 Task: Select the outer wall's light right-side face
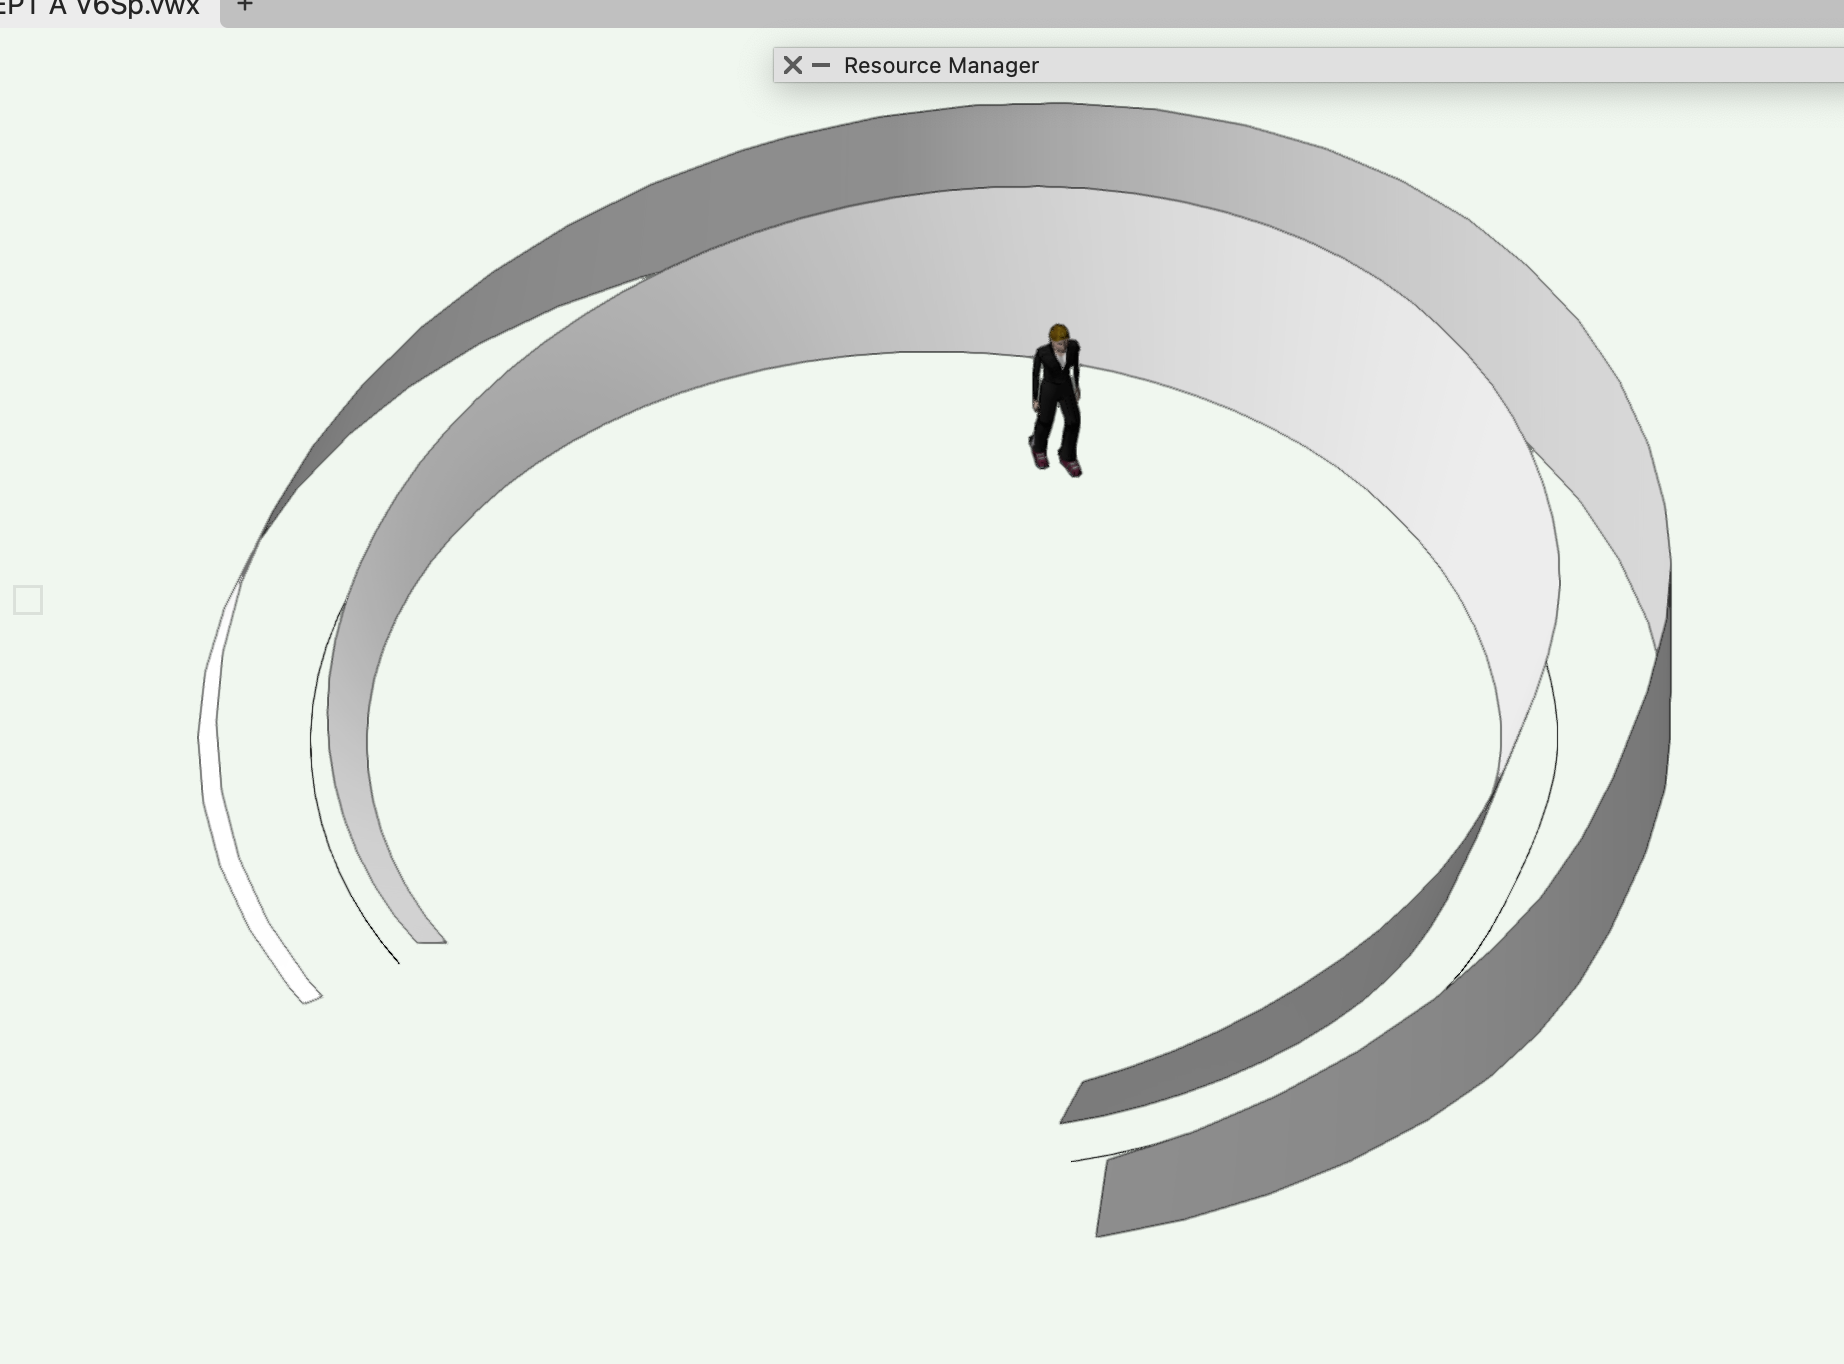click(1600, 450)
